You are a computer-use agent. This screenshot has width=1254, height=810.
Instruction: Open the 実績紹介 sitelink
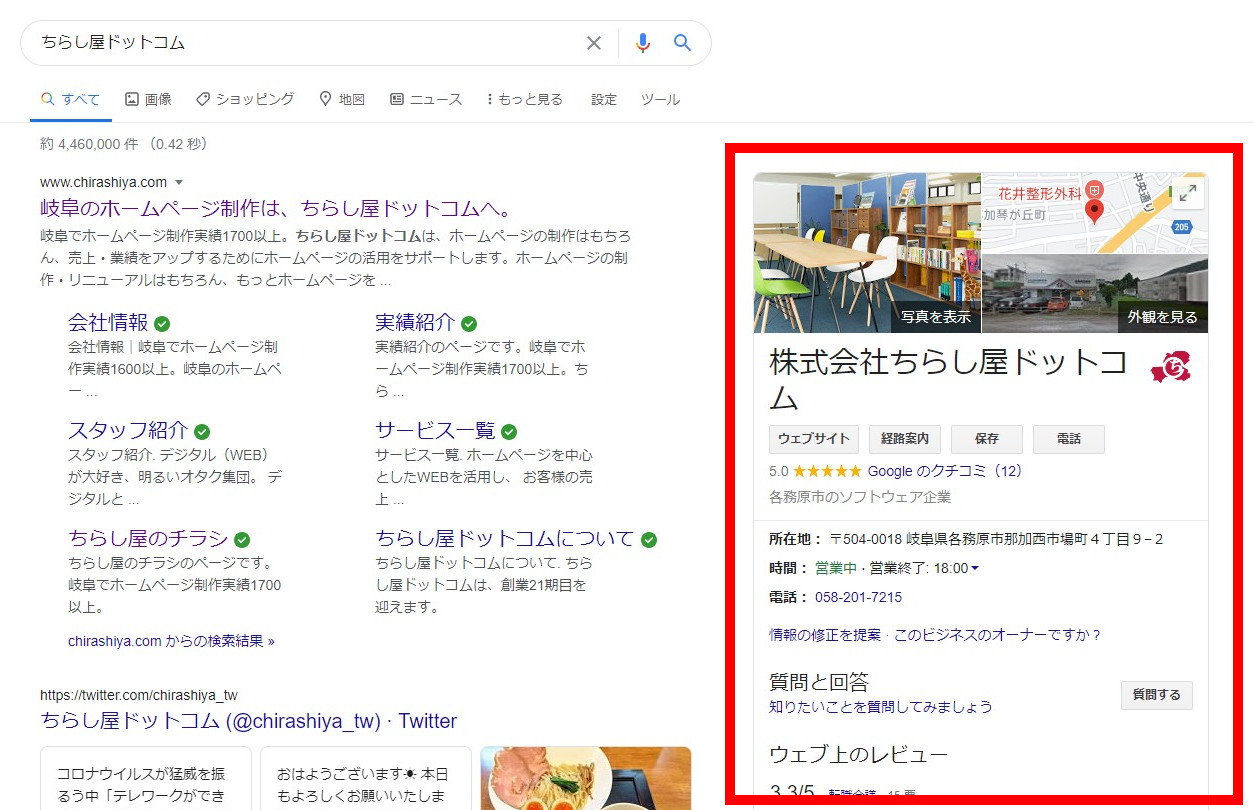[415, 322]
